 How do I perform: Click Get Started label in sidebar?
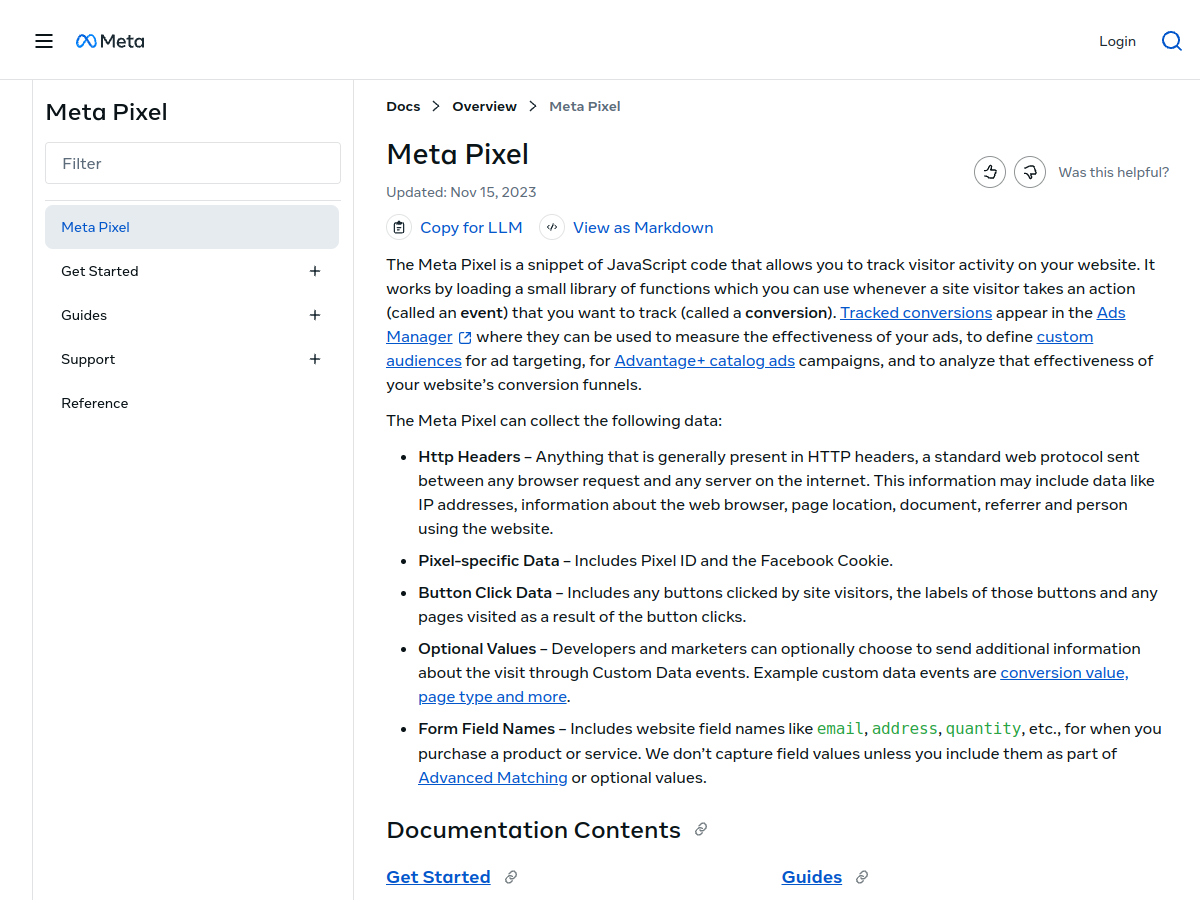point(100,271)
